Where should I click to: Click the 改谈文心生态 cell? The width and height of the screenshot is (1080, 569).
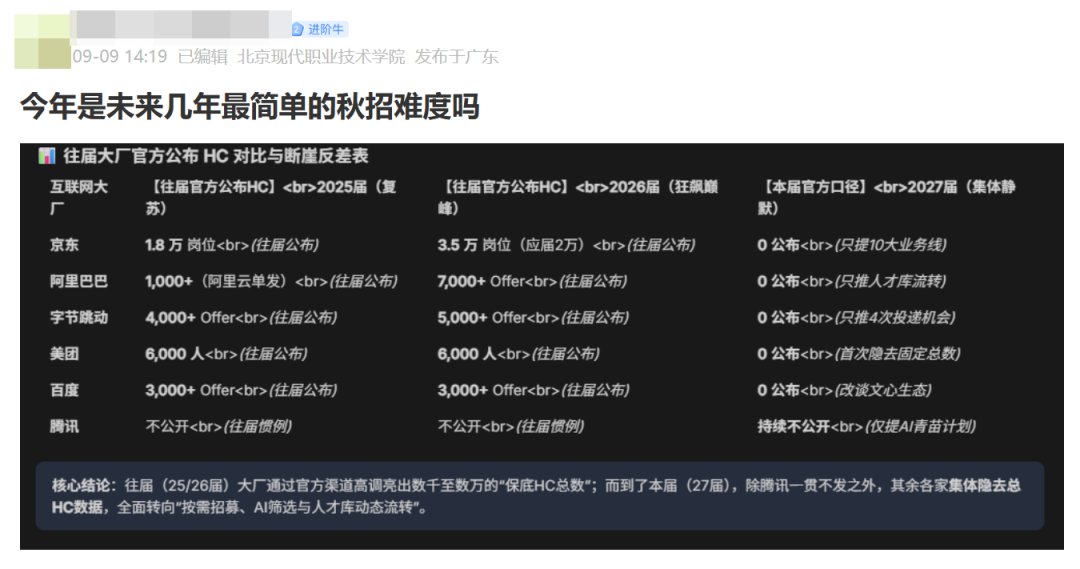844,391
